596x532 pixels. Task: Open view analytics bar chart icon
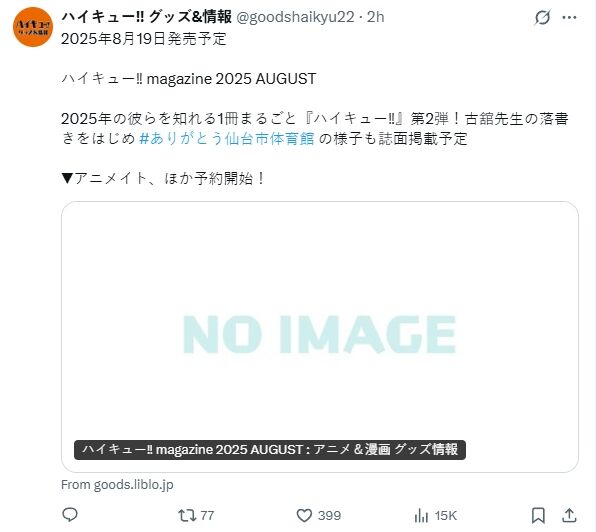point(421,516)
